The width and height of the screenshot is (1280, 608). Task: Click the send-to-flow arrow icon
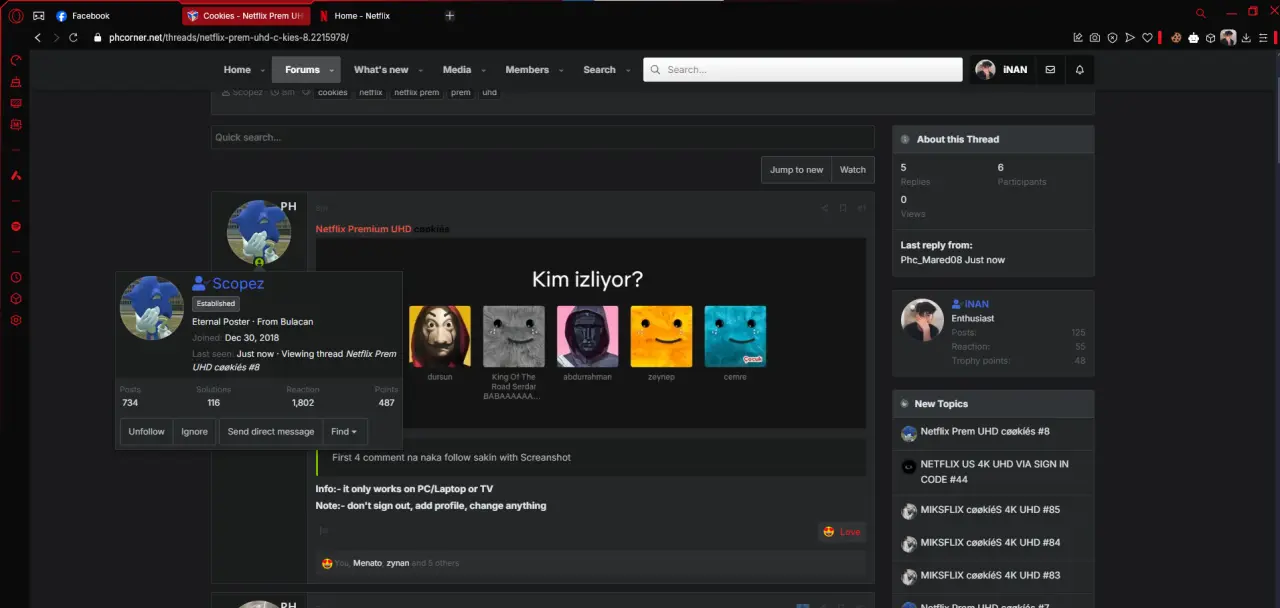1129,38
